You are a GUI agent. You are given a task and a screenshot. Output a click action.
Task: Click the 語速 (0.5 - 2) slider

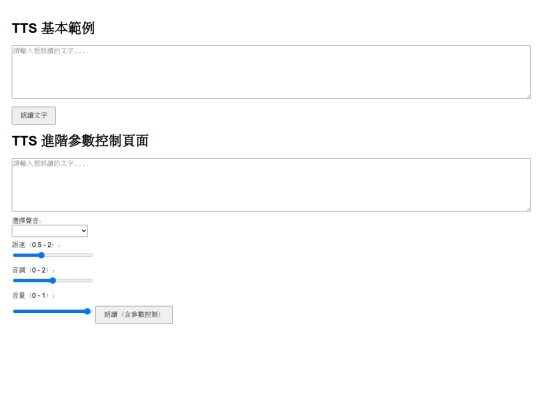(53, 255)
